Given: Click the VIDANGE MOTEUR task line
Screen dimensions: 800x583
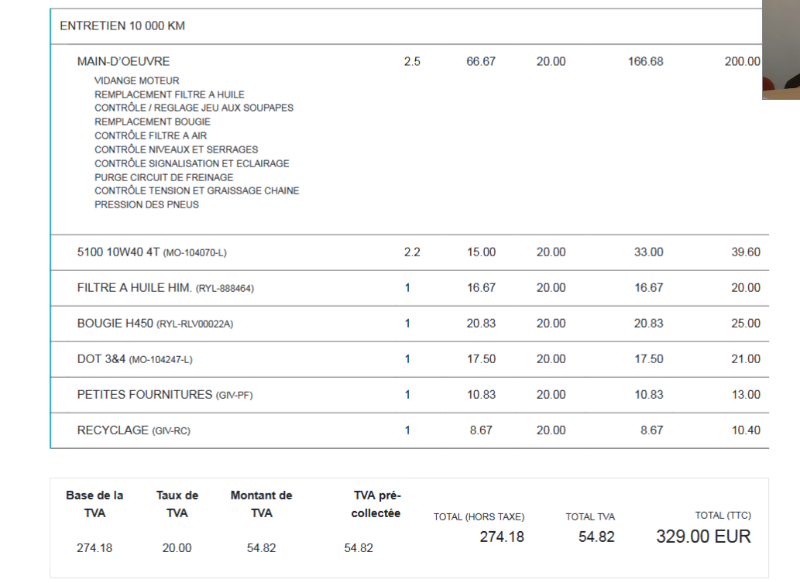Looking at the screenshot, I should (137, 80).
